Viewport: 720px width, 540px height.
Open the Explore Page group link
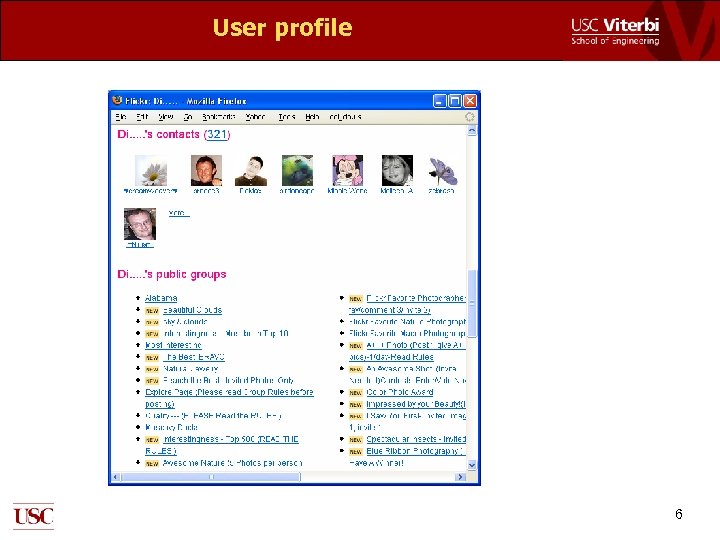tap(229, 398)
